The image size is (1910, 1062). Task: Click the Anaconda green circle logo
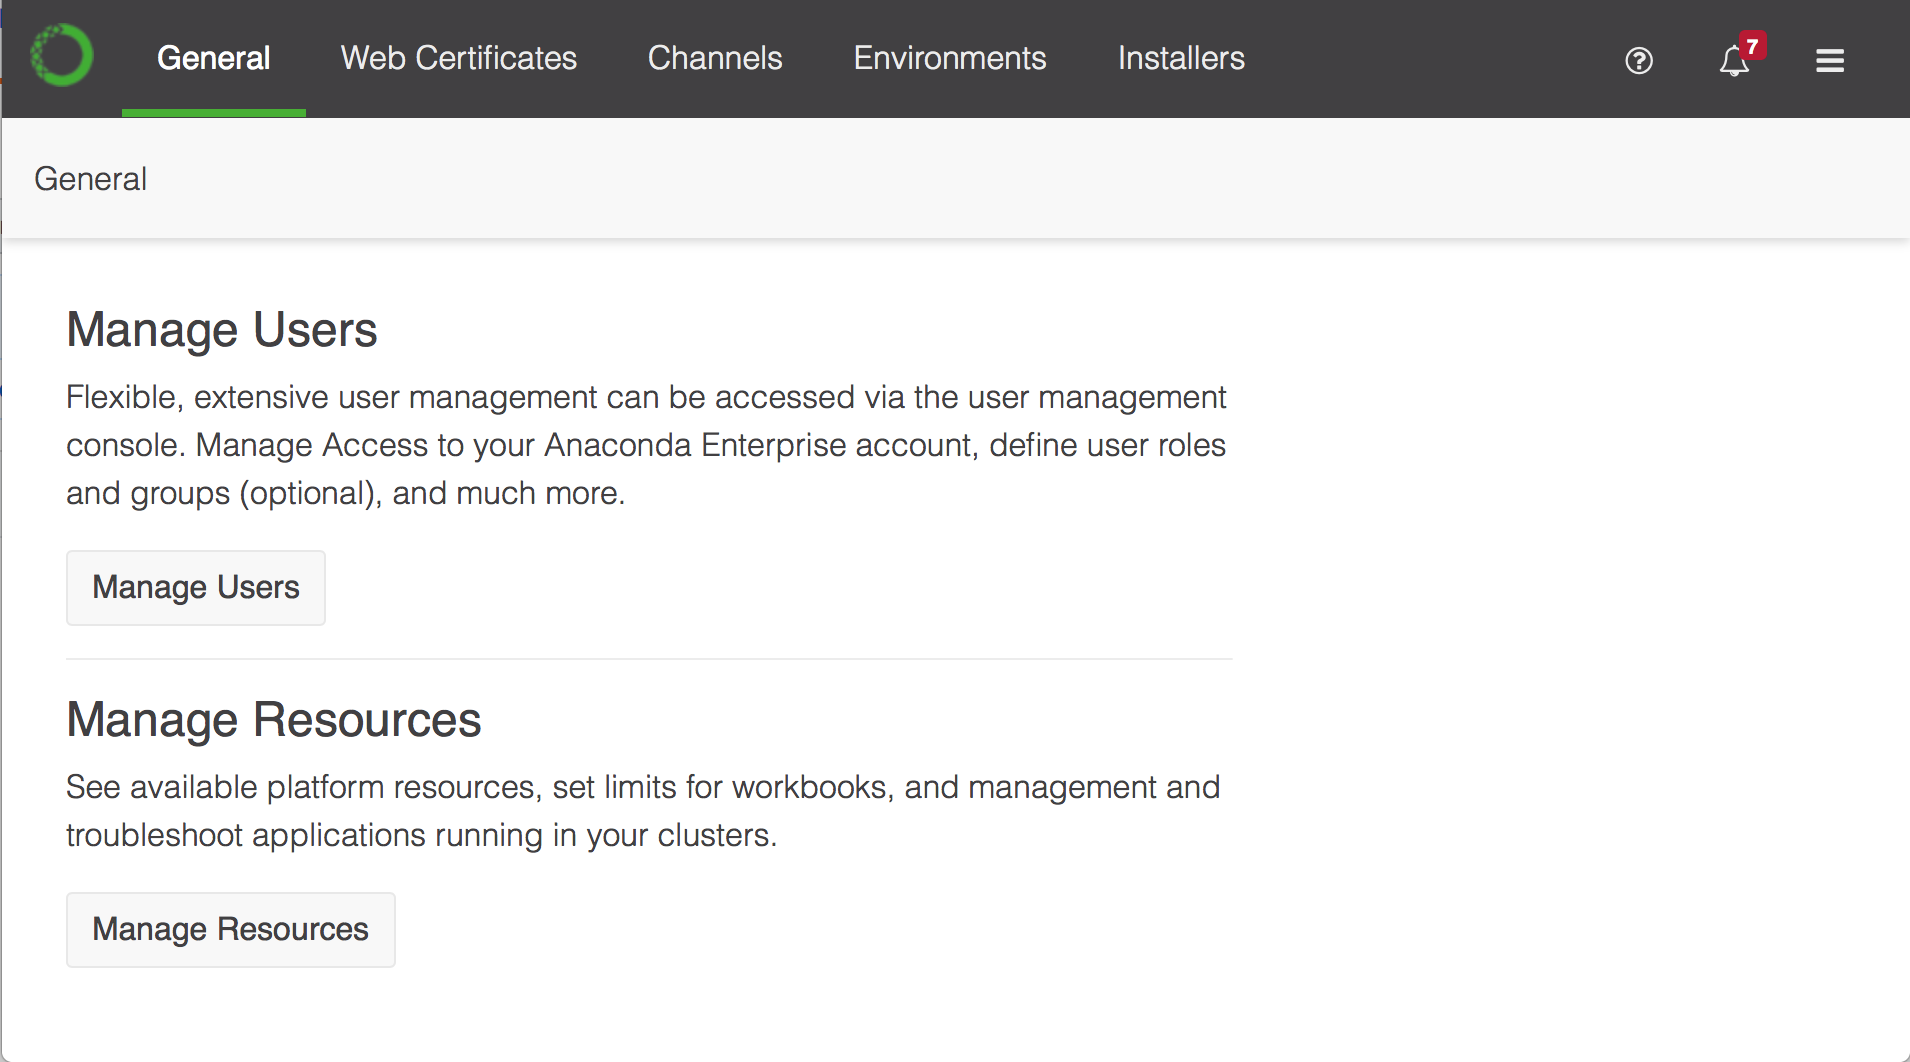click(62, 56)
